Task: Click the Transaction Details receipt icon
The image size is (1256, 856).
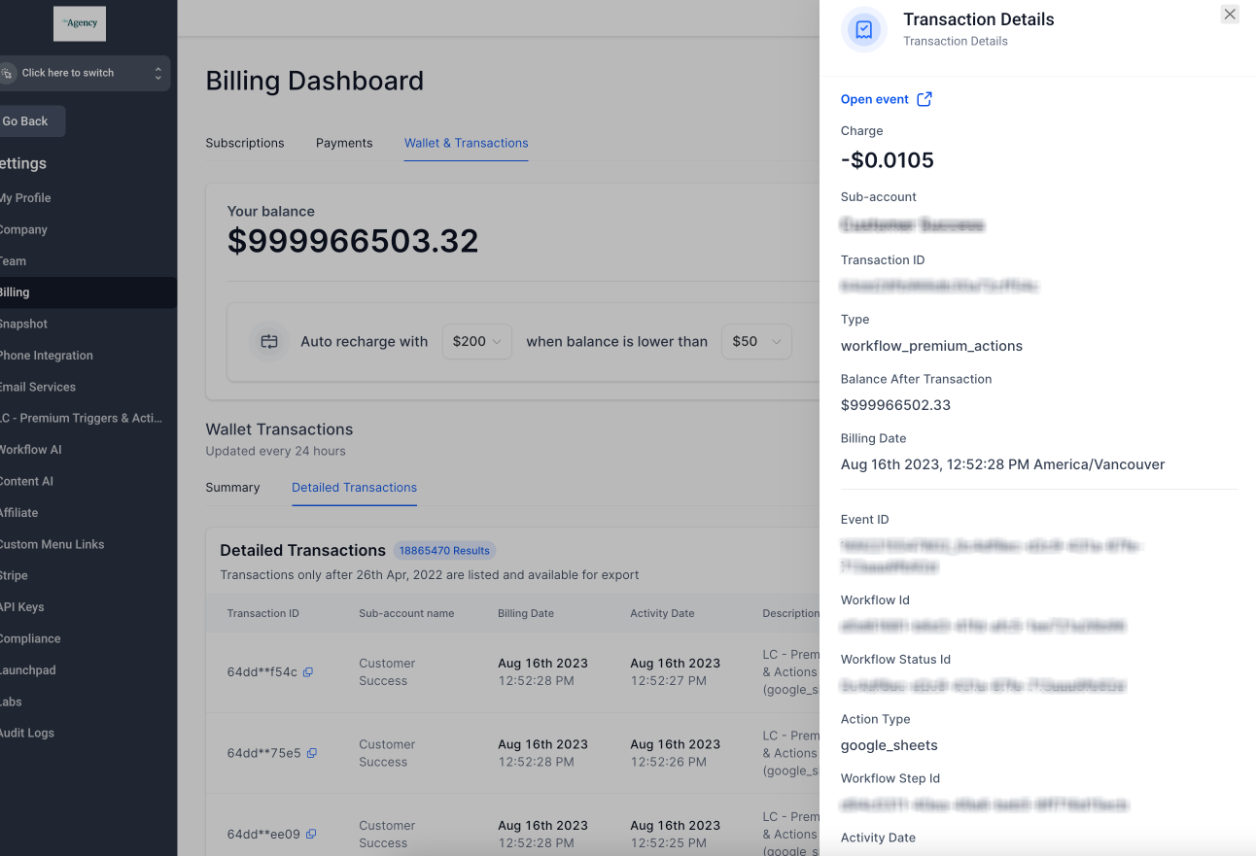Action: pyautogui.click(x=864, y=29)
